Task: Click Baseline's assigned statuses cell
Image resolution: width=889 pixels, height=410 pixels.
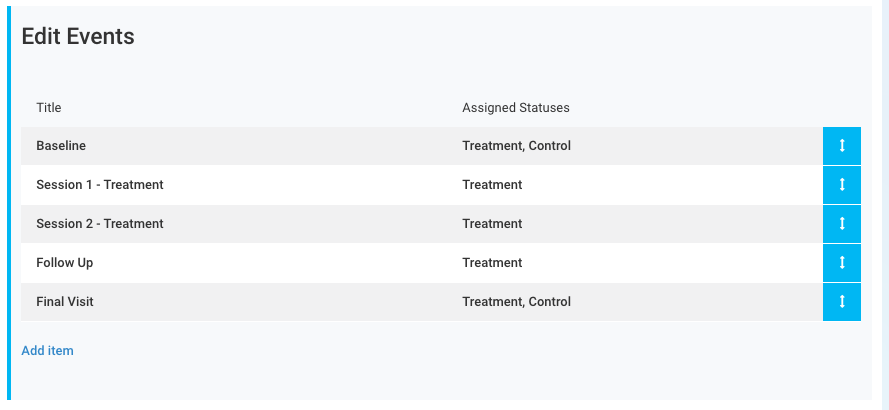Action: pos(516,146)
